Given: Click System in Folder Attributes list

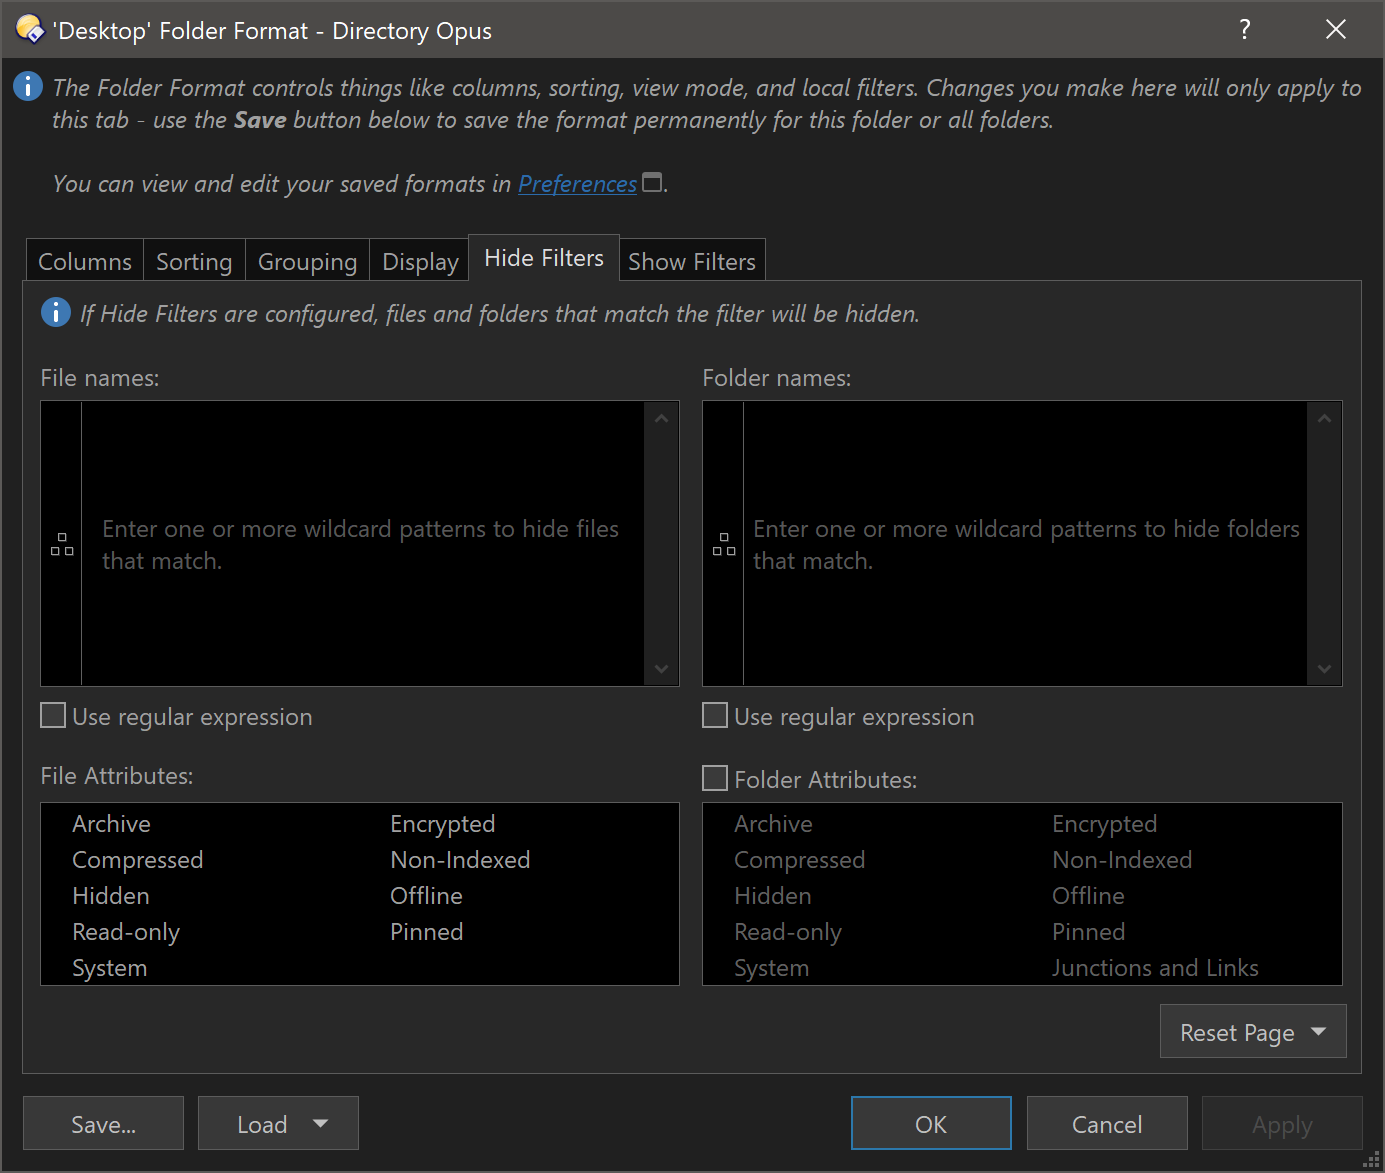Looking at the screenshot, I should tap(771, 968).
